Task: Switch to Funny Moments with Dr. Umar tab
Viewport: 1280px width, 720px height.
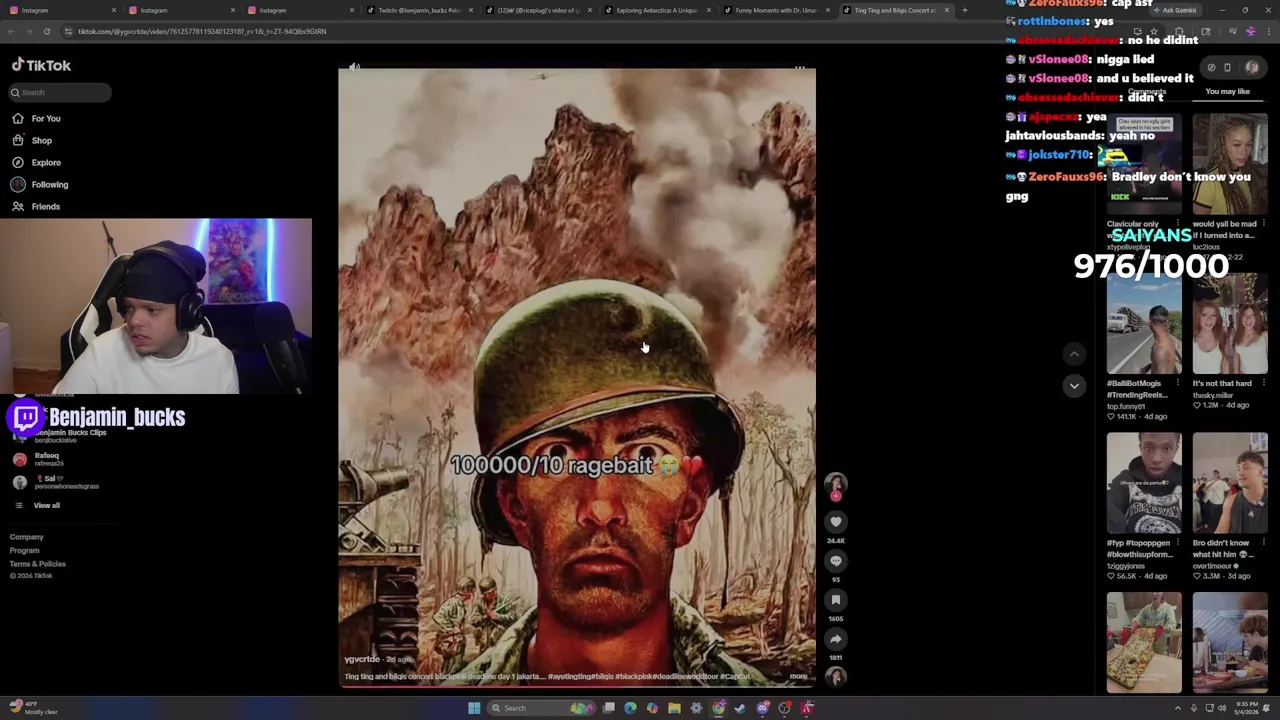Action: (775, 10)
